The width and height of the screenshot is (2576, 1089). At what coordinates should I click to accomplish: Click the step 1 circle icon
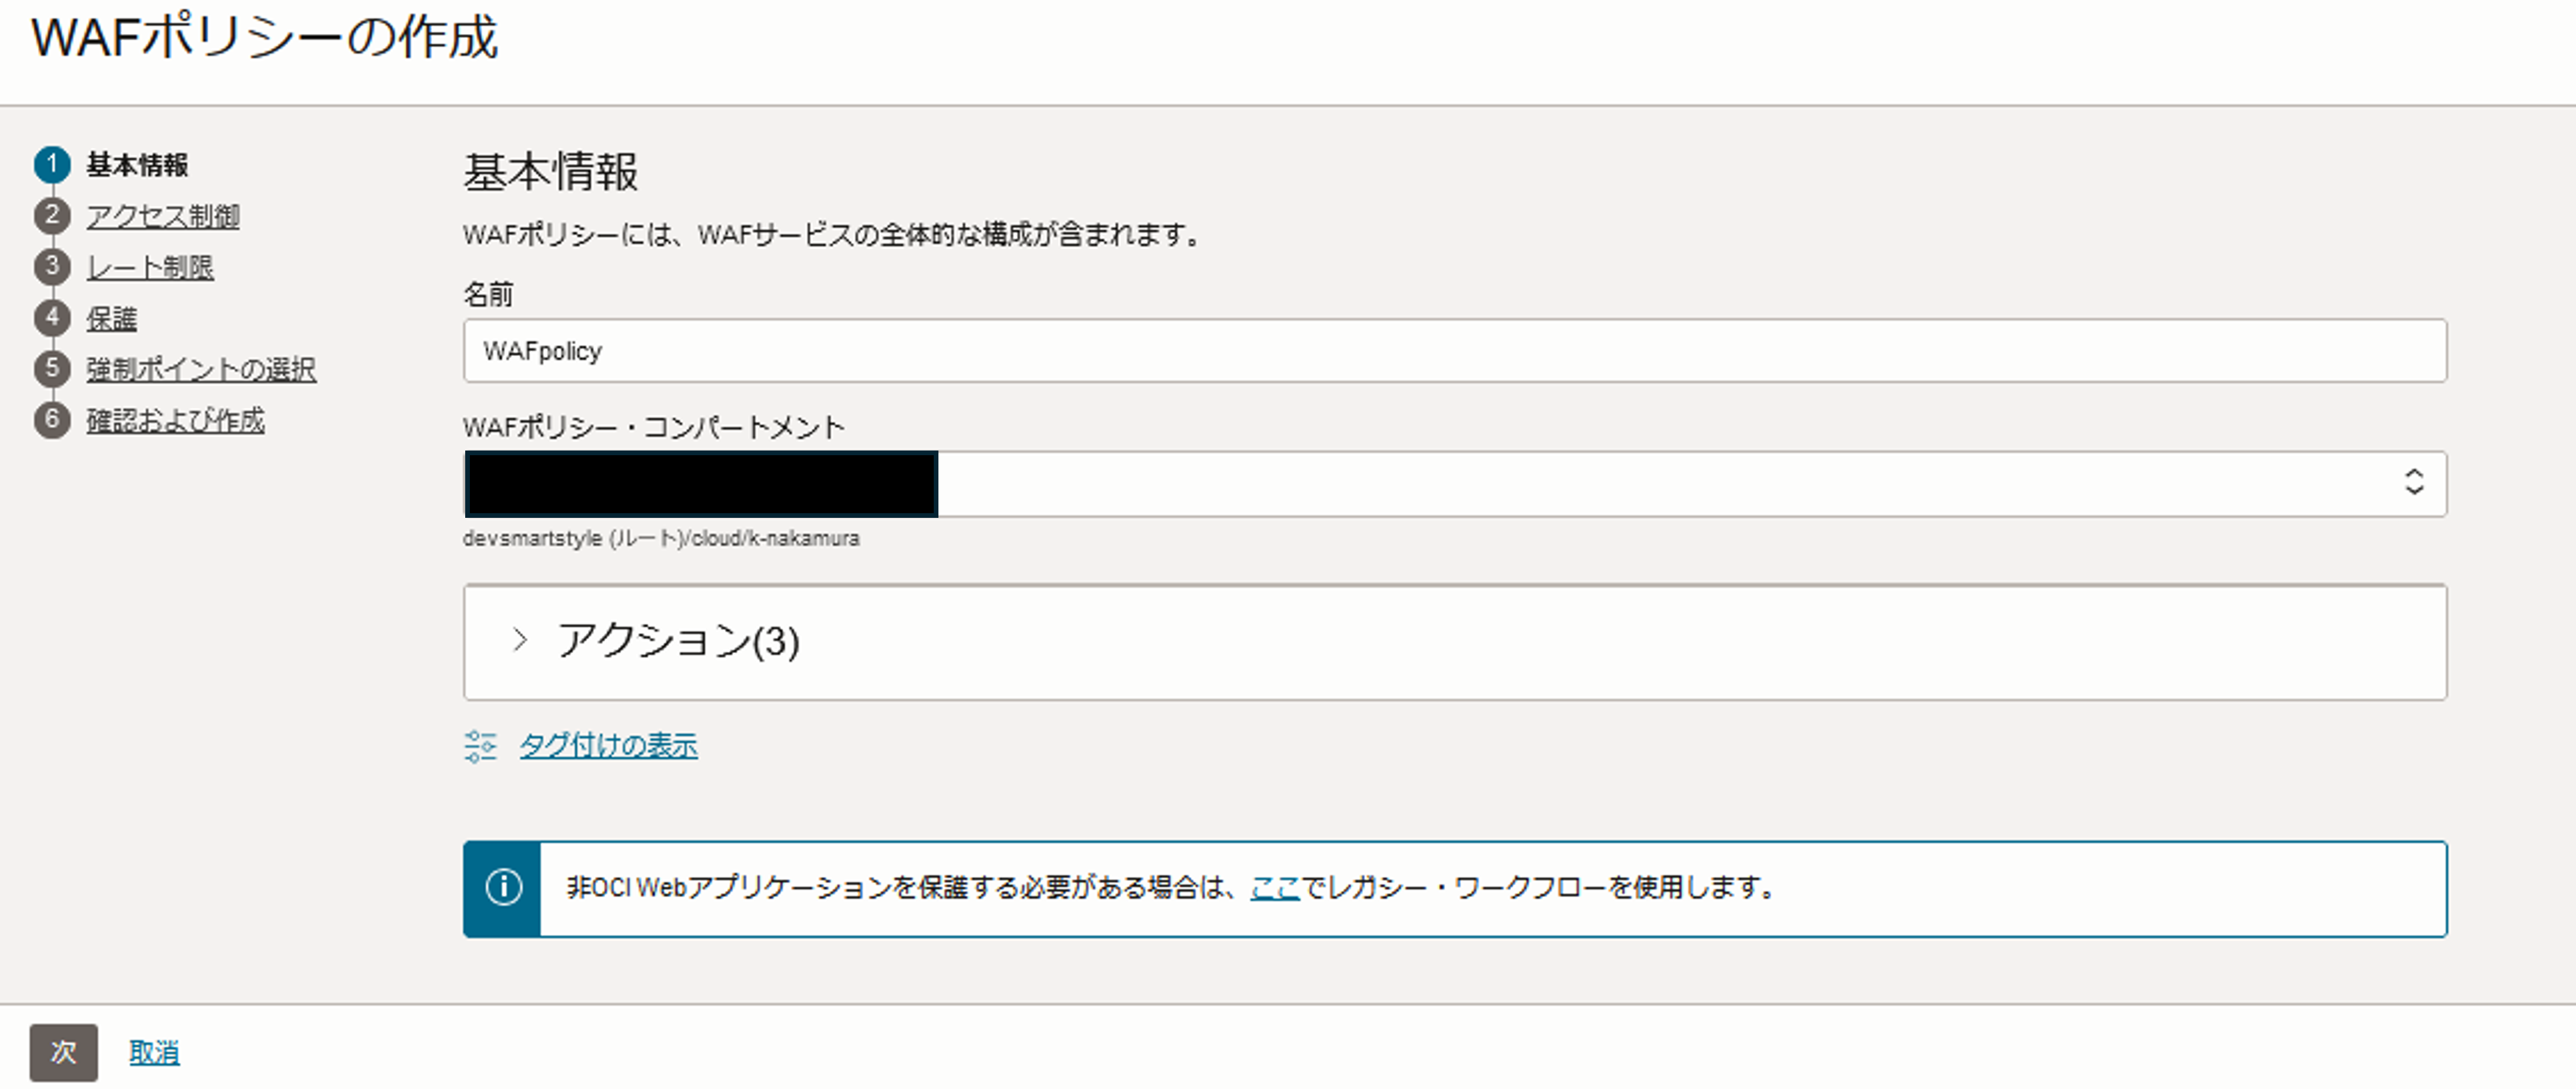coord(52,165)
